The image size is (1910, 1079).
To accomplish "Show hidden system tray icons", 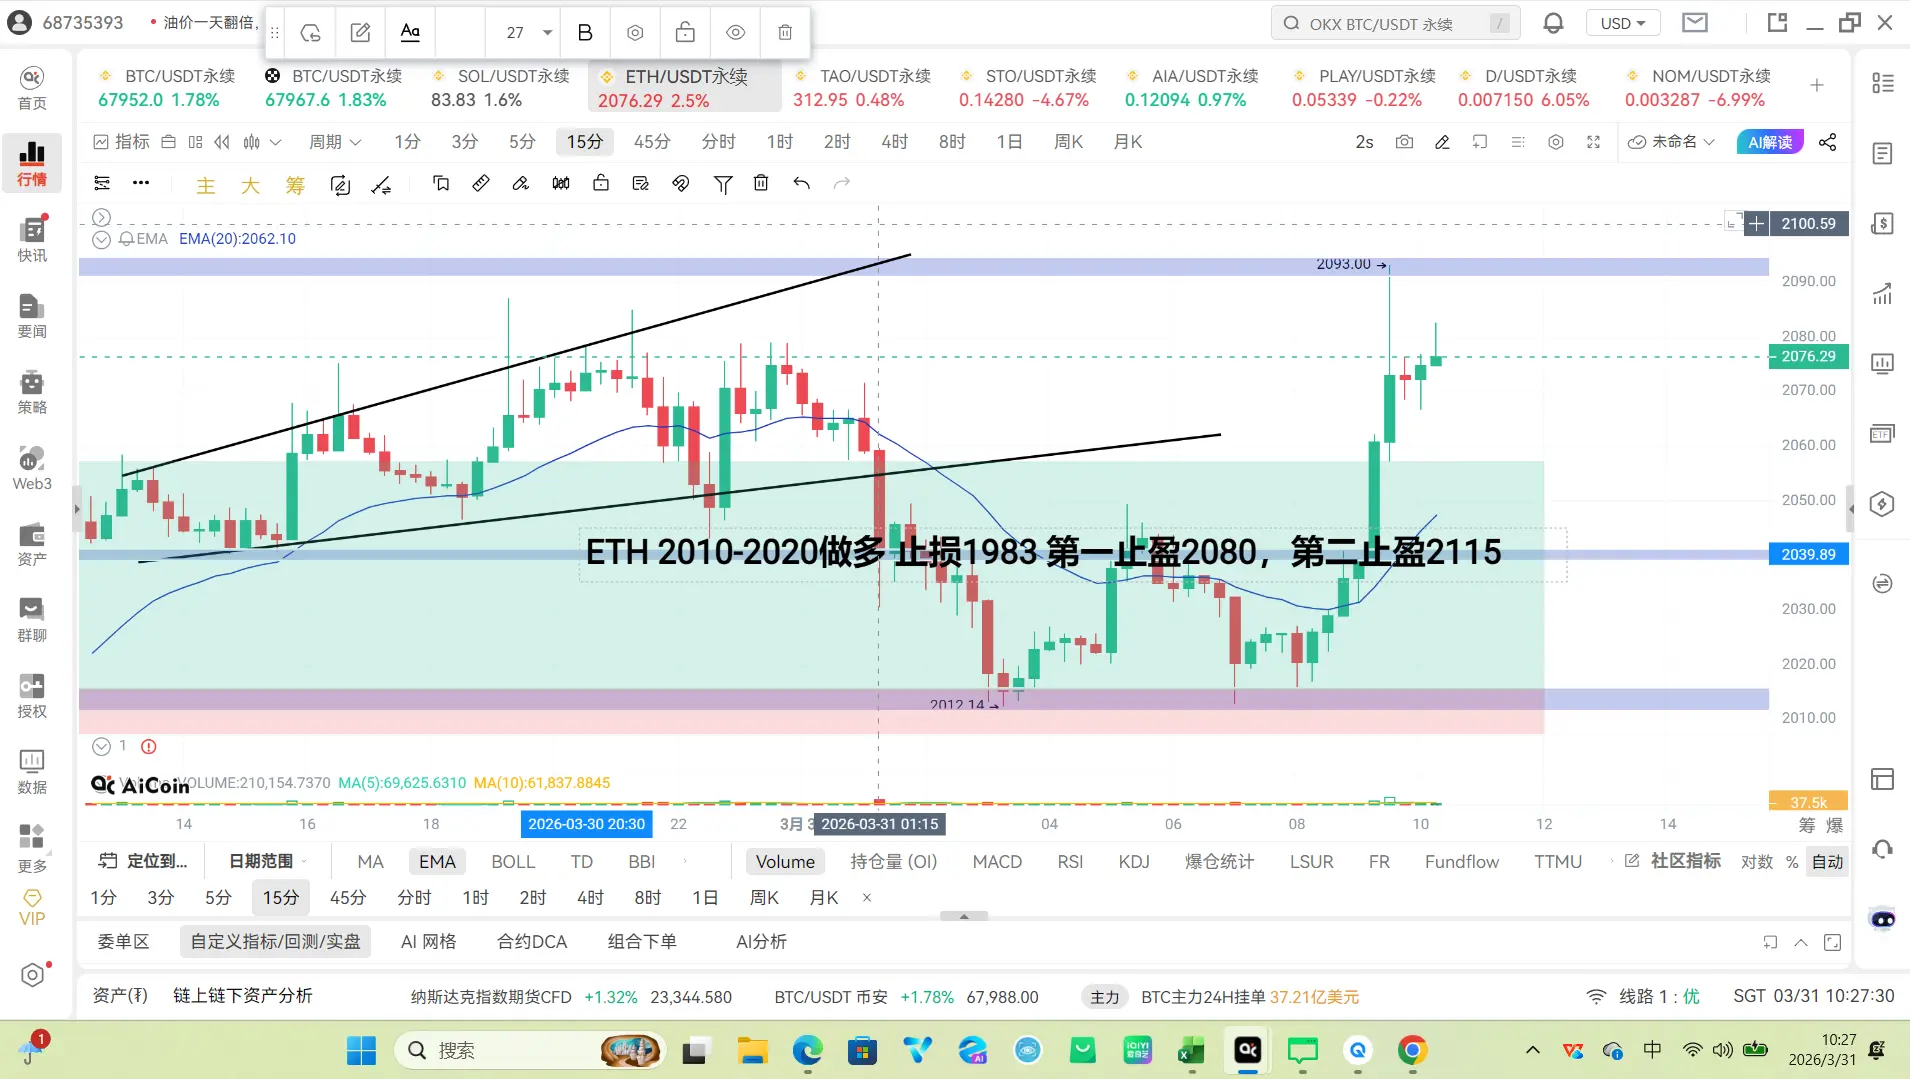I will (x=1532, y=1050).
